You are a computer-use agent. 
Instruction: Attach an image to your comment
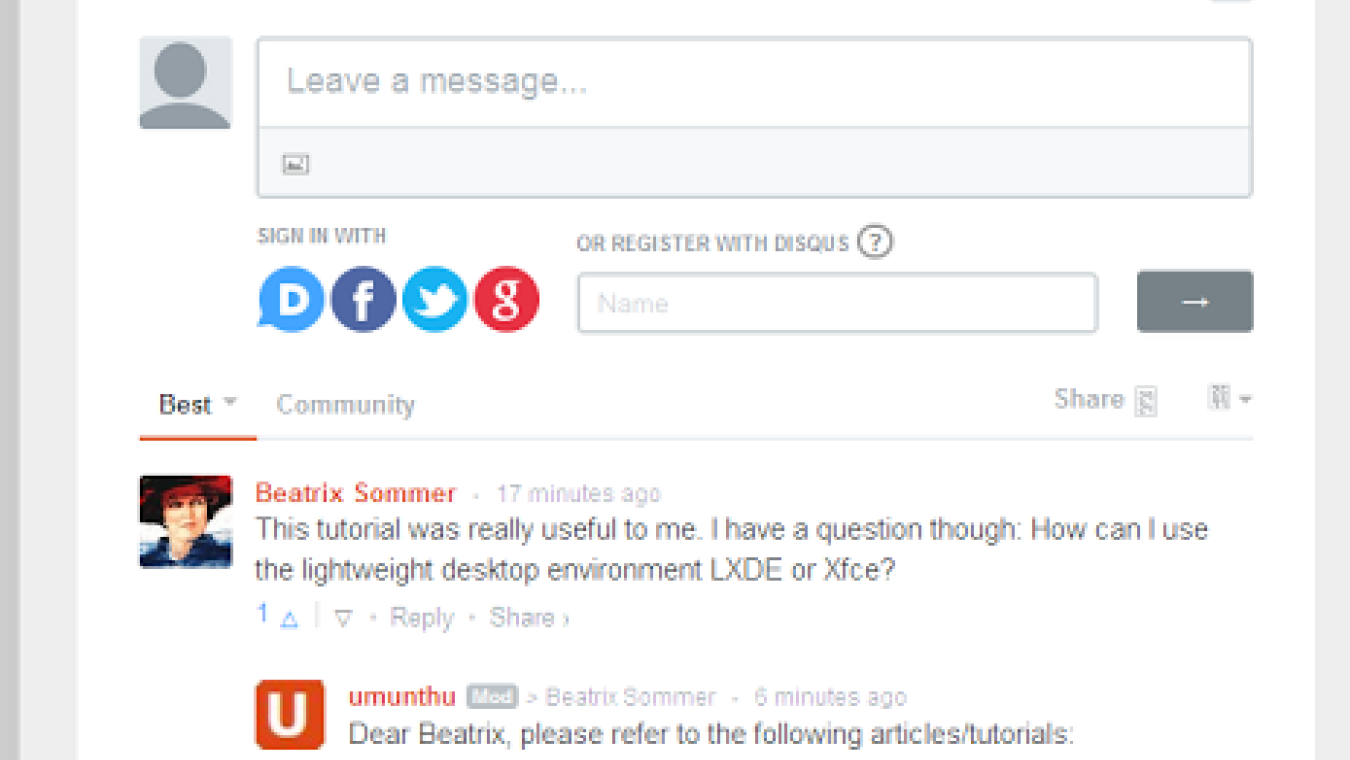(x=296, y=163)
